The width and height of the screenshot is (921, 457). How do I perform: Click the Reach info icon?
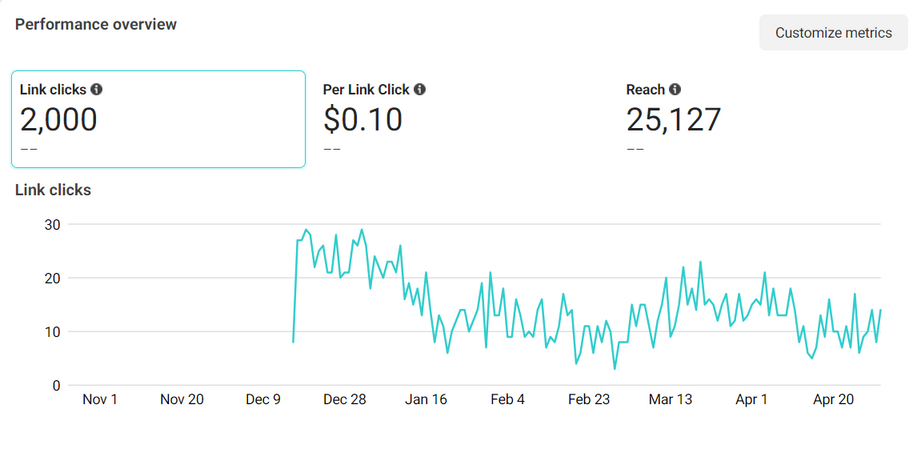pyautogui.click(x=675, y=89)
